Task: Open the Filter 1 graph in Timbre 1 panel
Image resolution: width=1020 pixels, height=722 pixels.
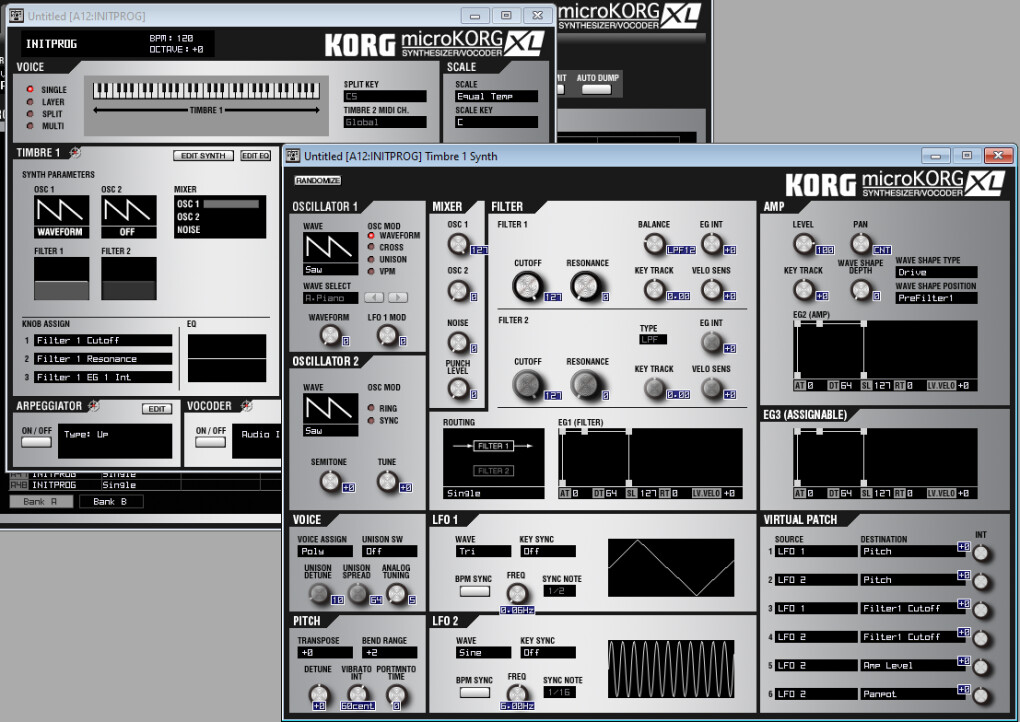Action: coord(61,278)
